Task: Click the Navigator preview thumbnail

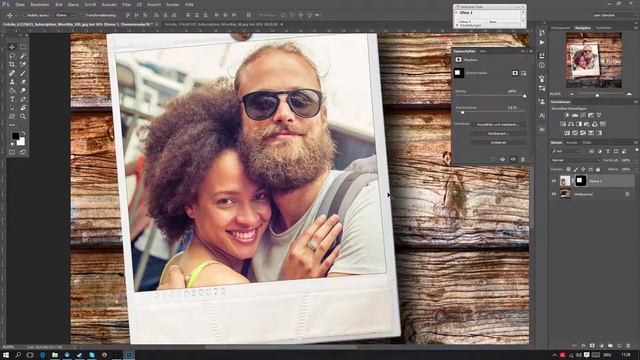Action: click(593, 60)
